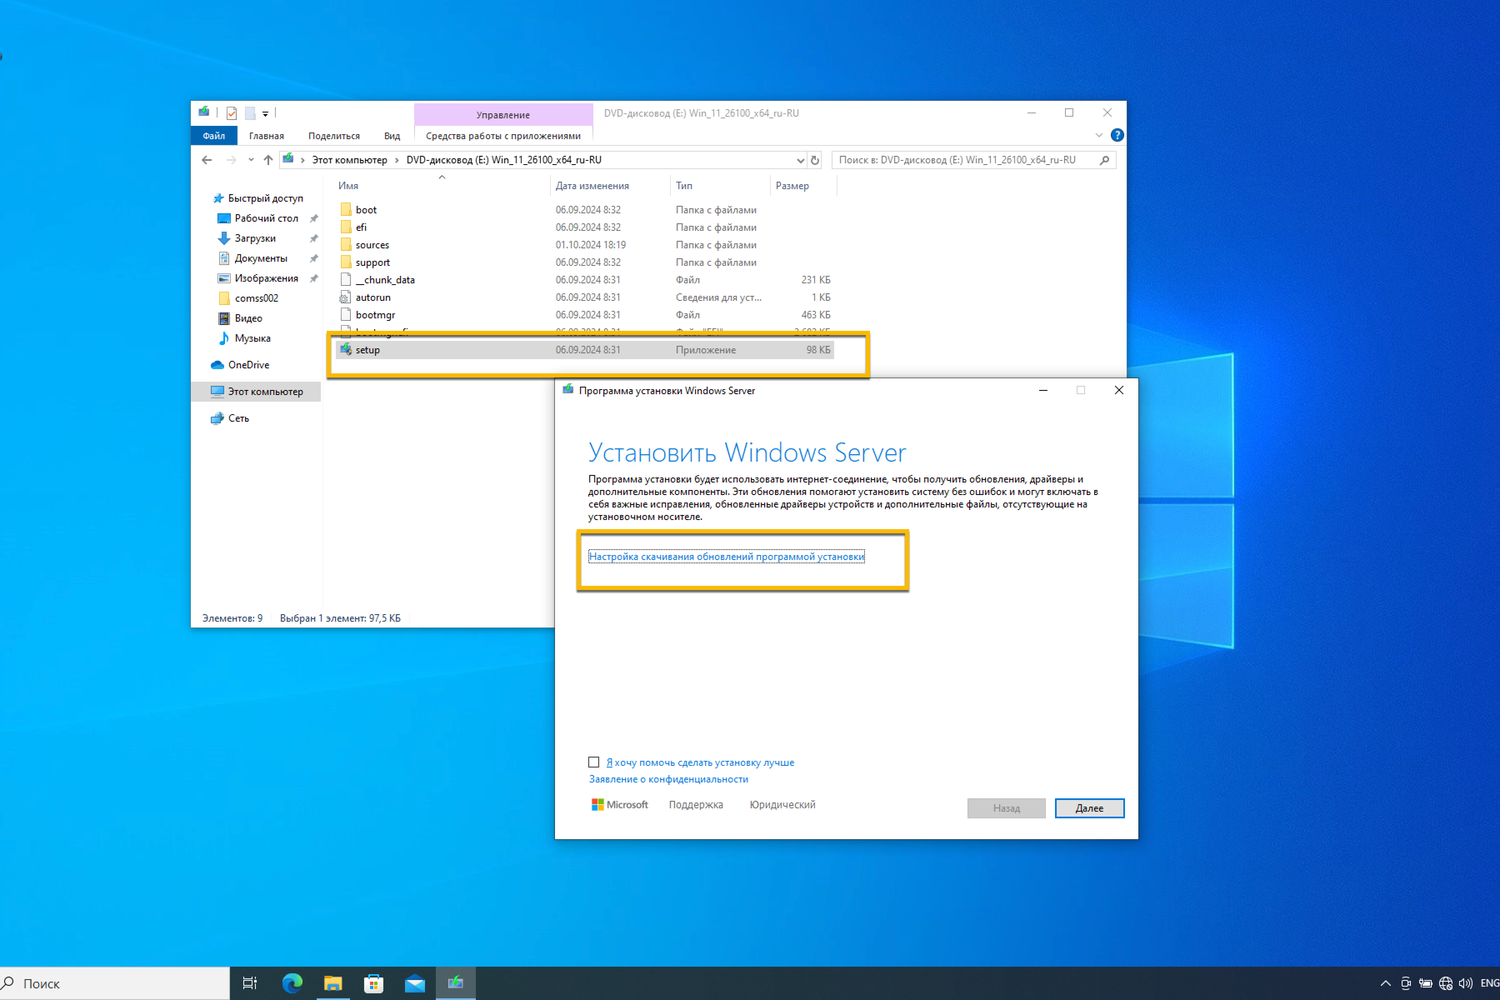
Task: Open Изображения in navigation pane
Action: (266, 278)
